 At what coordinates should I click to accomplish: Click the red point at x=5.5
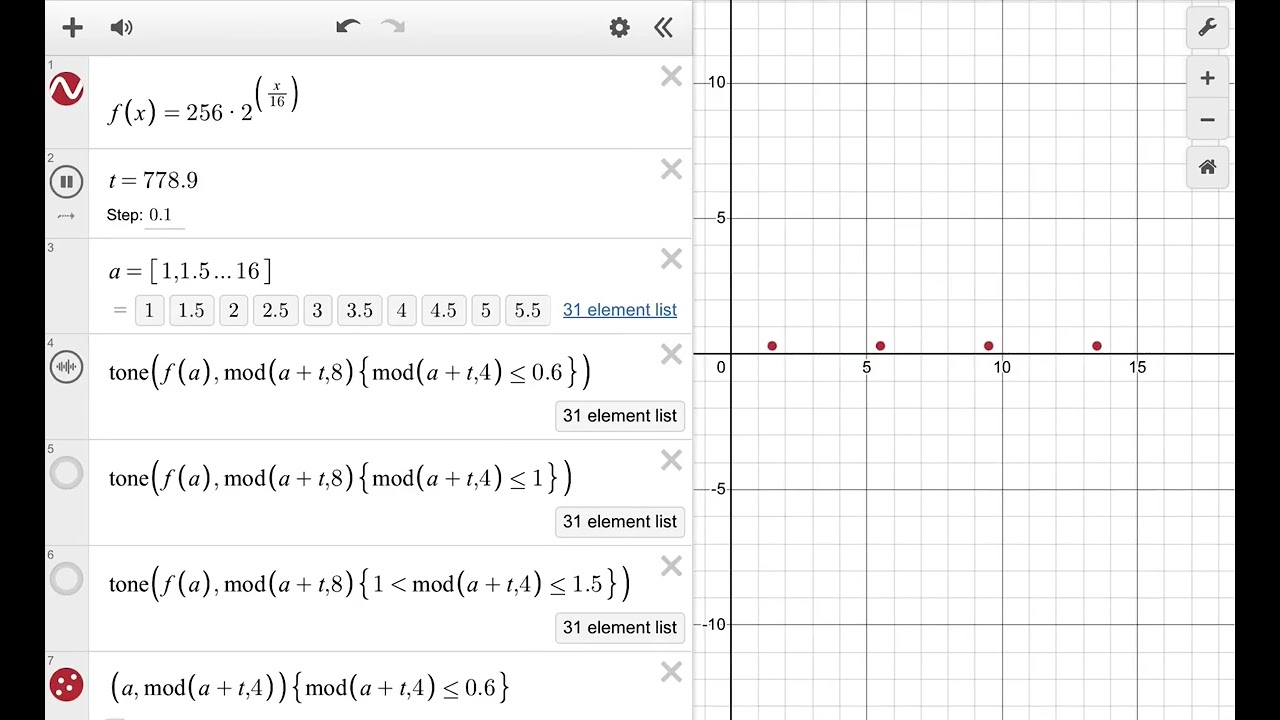pos(880,346)
